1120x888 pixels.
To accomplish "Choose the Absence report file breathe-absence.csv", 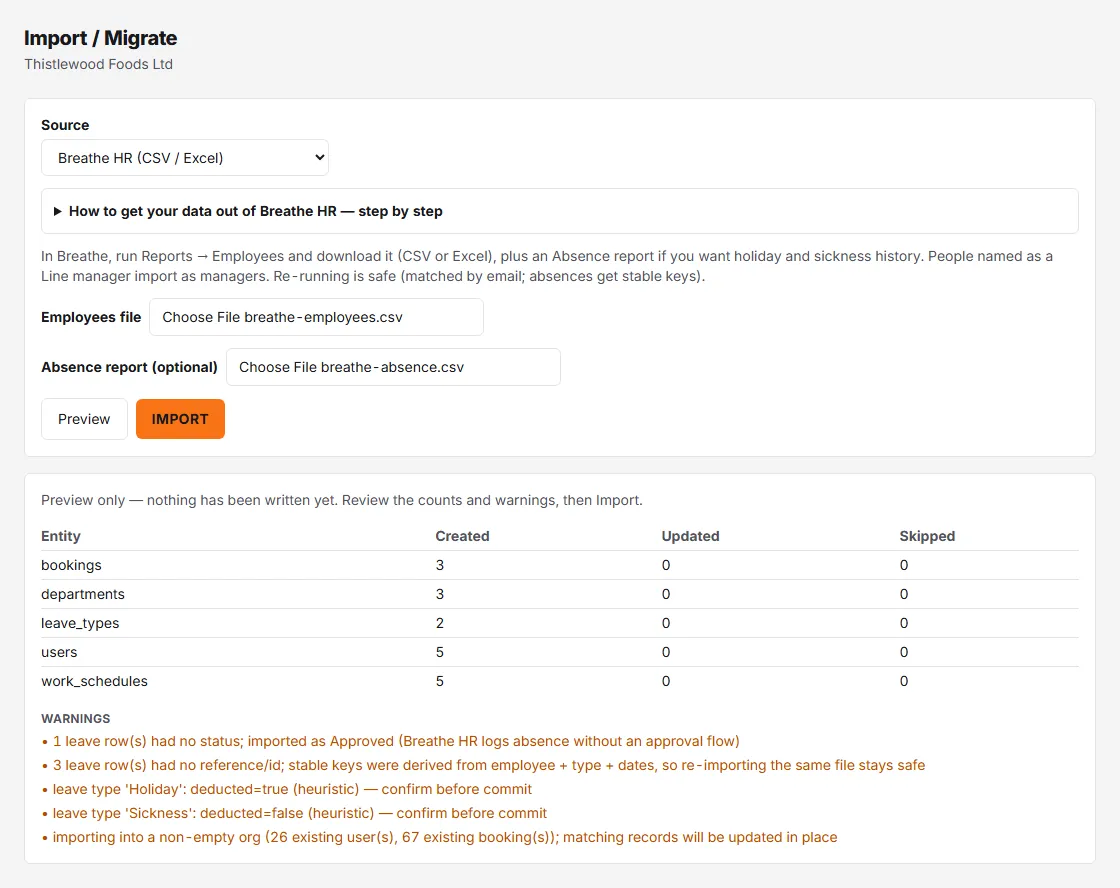I will (393, 367).
